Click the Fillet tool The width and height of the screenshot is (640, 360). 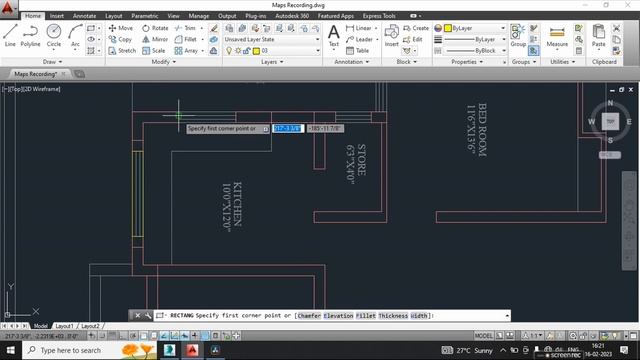[186, 40]
